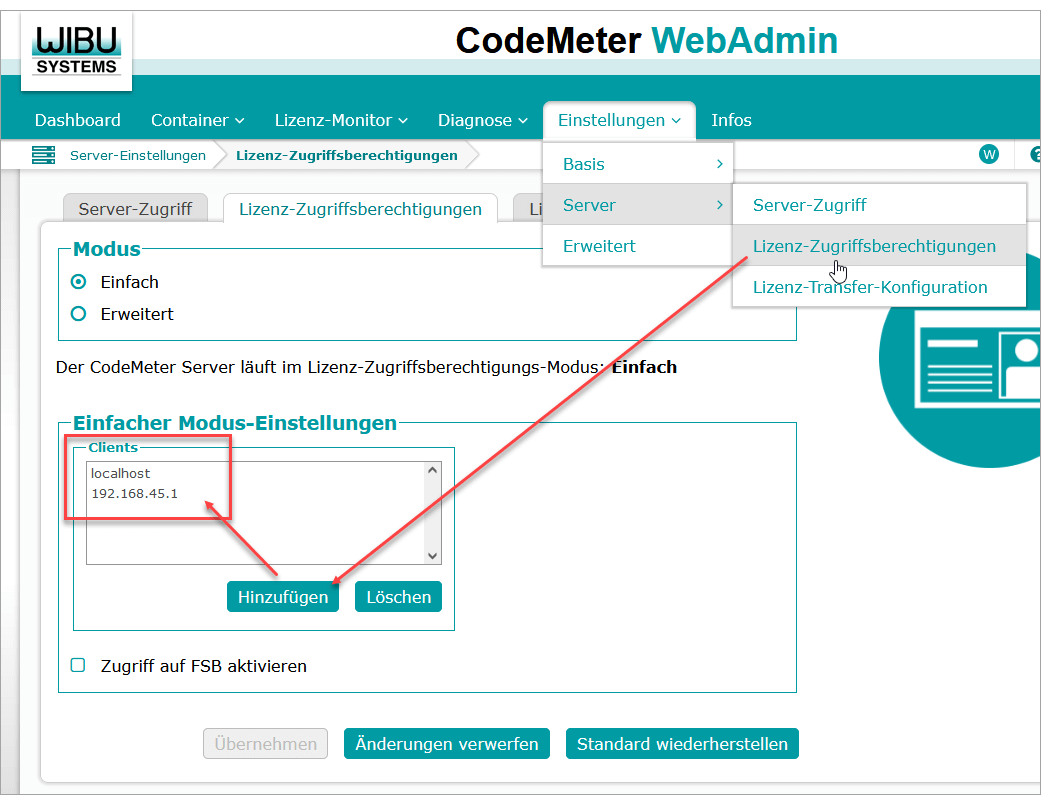Expand the Diagnose dropdown menu
1041x795 pixels.
point(483,120)
